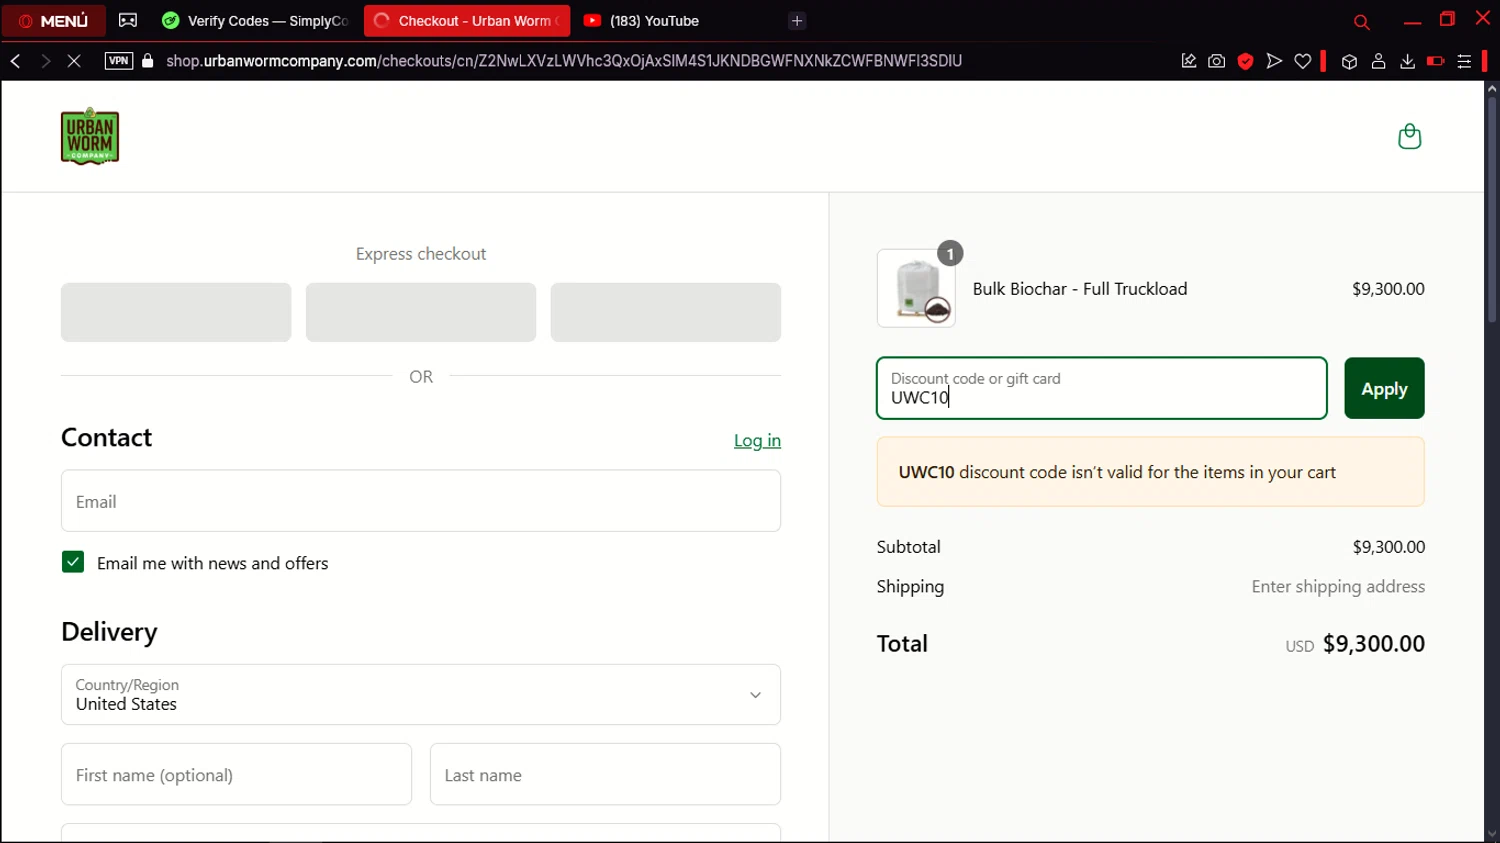Click the Contact section heading
Image resolution: width=1500 pixels, height=843 pixels.
tap(107, 438)
